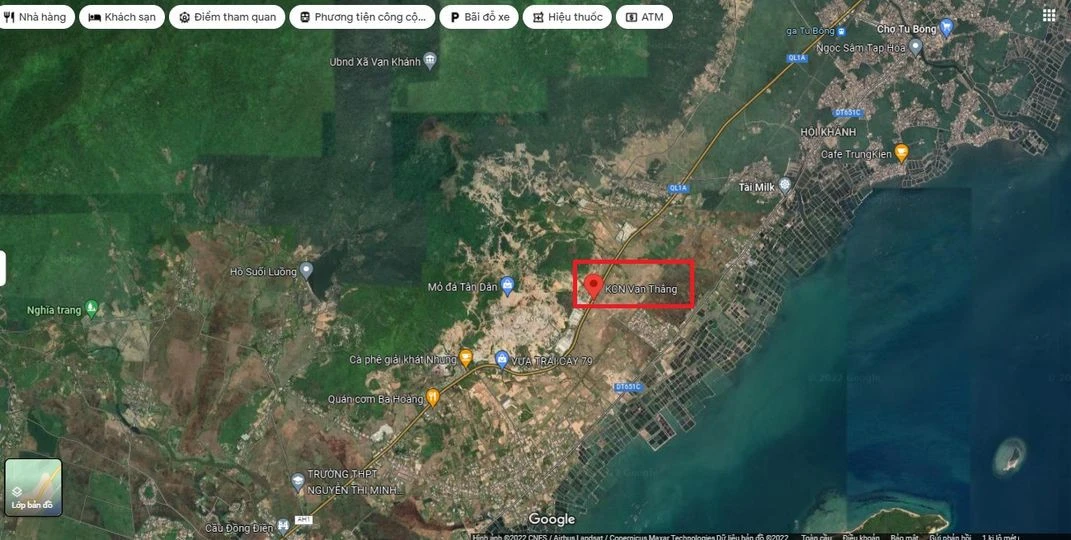Open the Bảo mật privacy link
This screenshot has height=540, width=1071.
902,537
